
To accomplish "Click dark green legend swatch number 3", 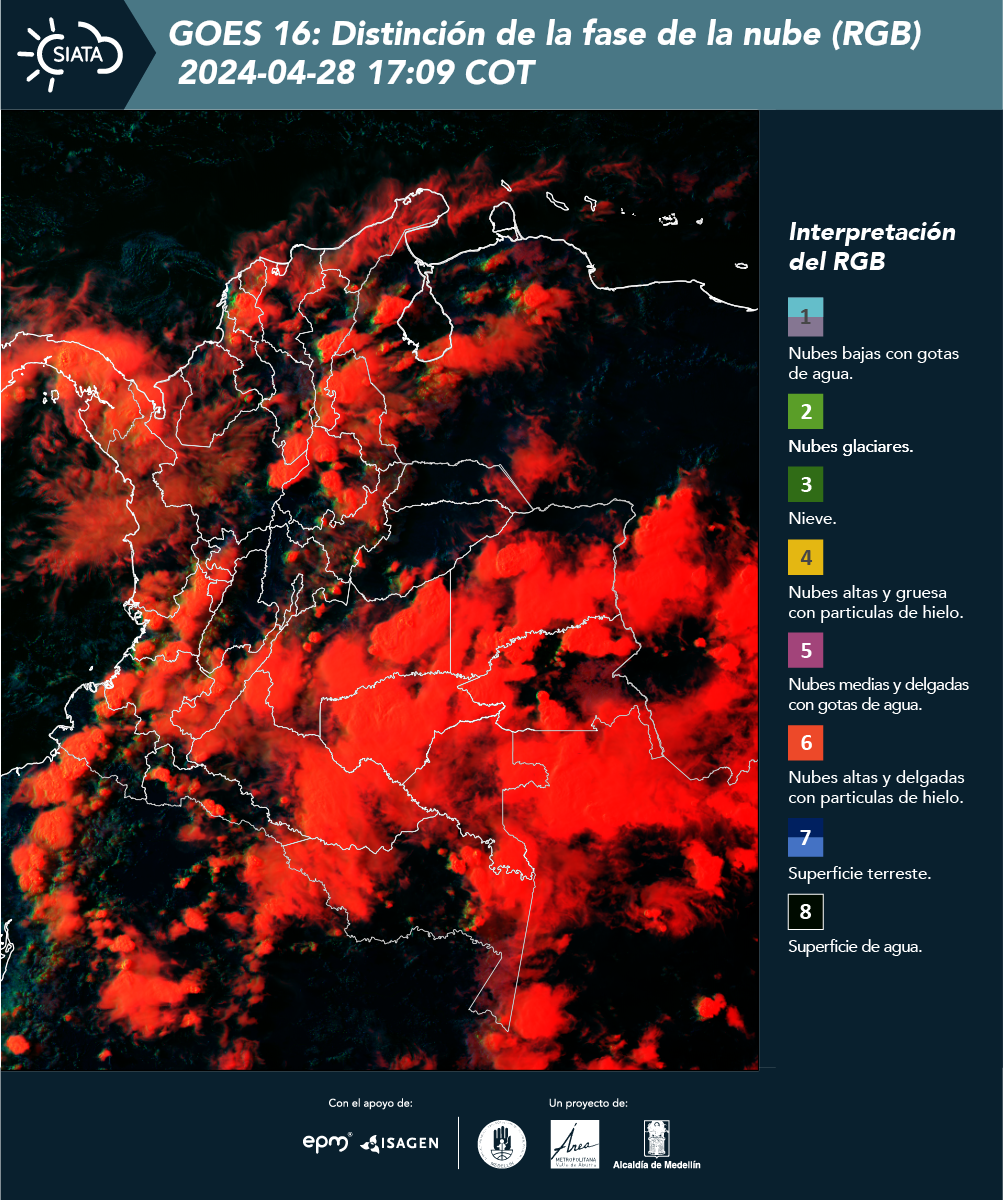I will [x=805, y=484].
